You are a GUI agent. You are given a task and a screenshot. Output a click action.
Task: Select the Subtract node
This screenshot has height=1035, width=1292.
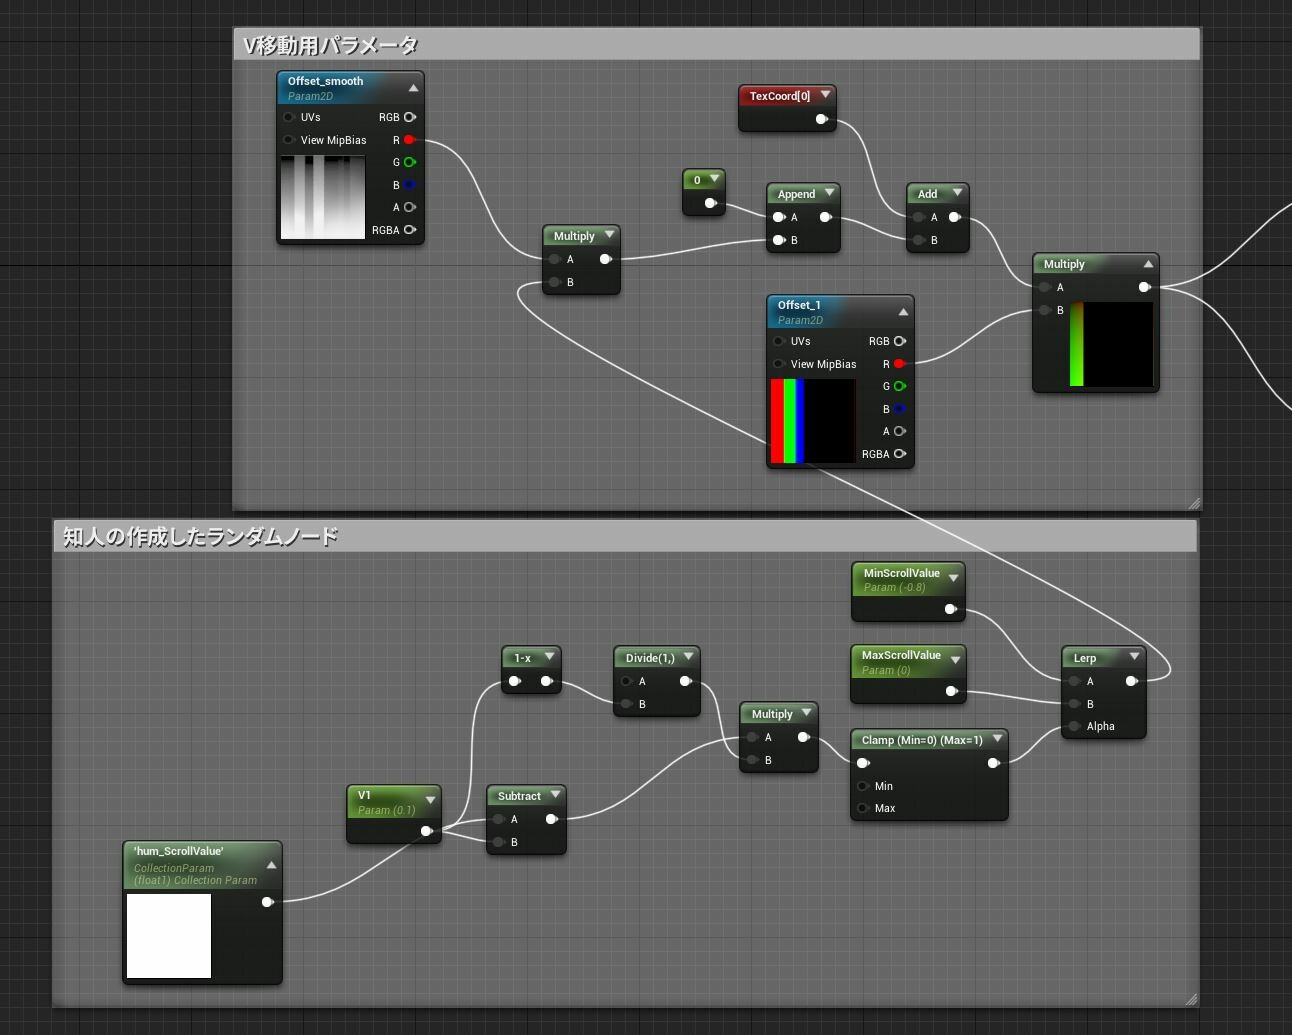click(520, 796)
